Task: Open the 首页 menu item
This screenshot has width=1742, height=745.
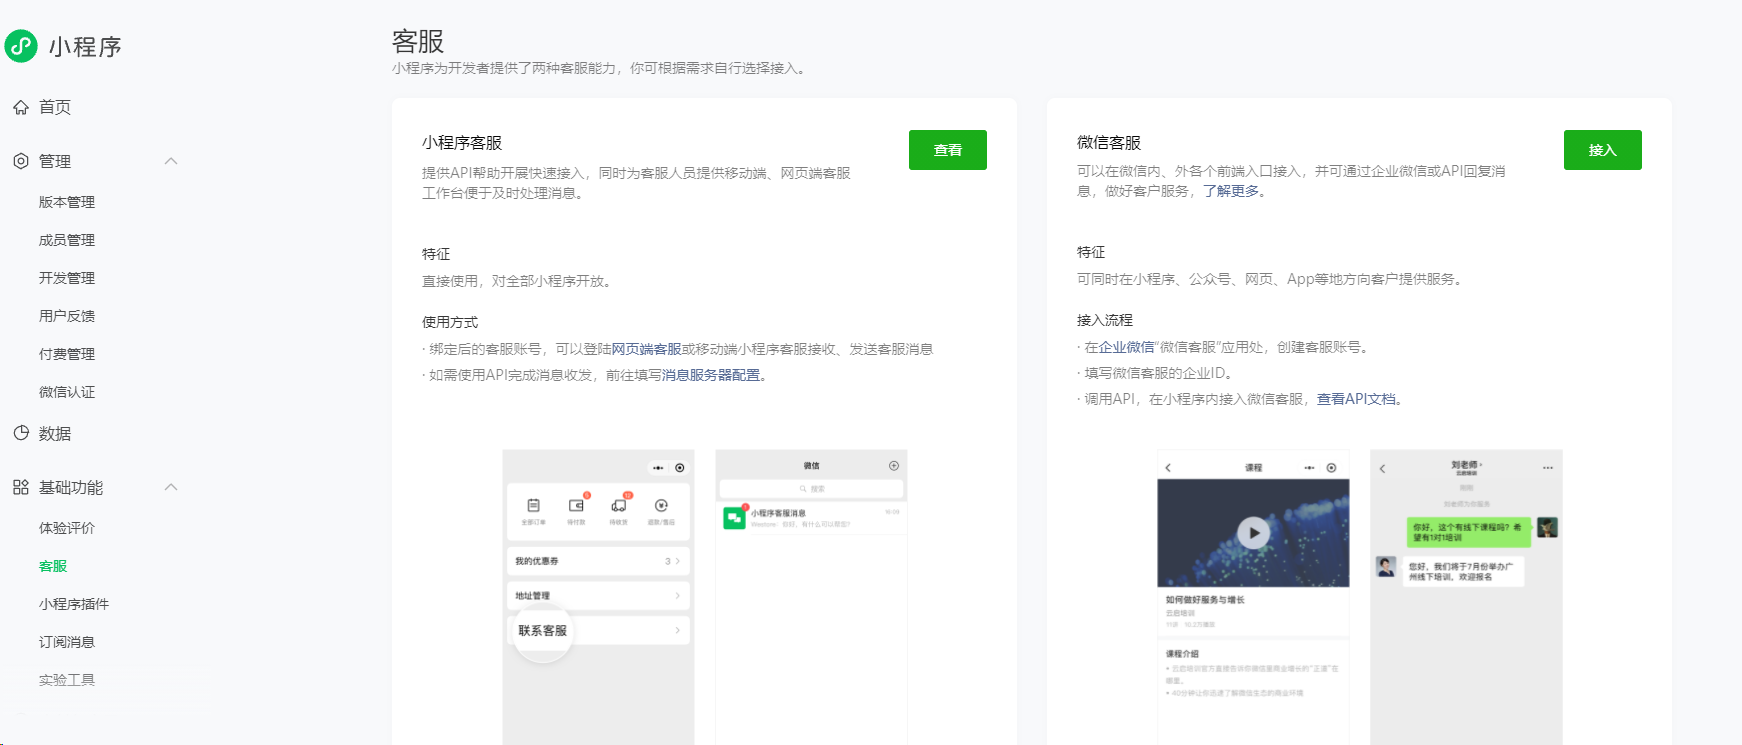Action: pos(55,107)
